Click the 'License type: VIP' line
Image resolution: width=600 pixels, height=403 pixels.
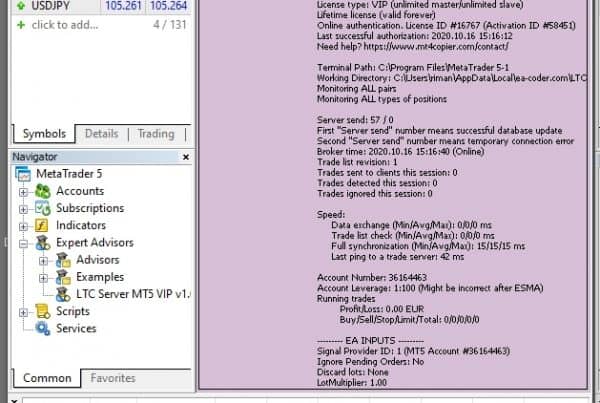click(420, 5)
